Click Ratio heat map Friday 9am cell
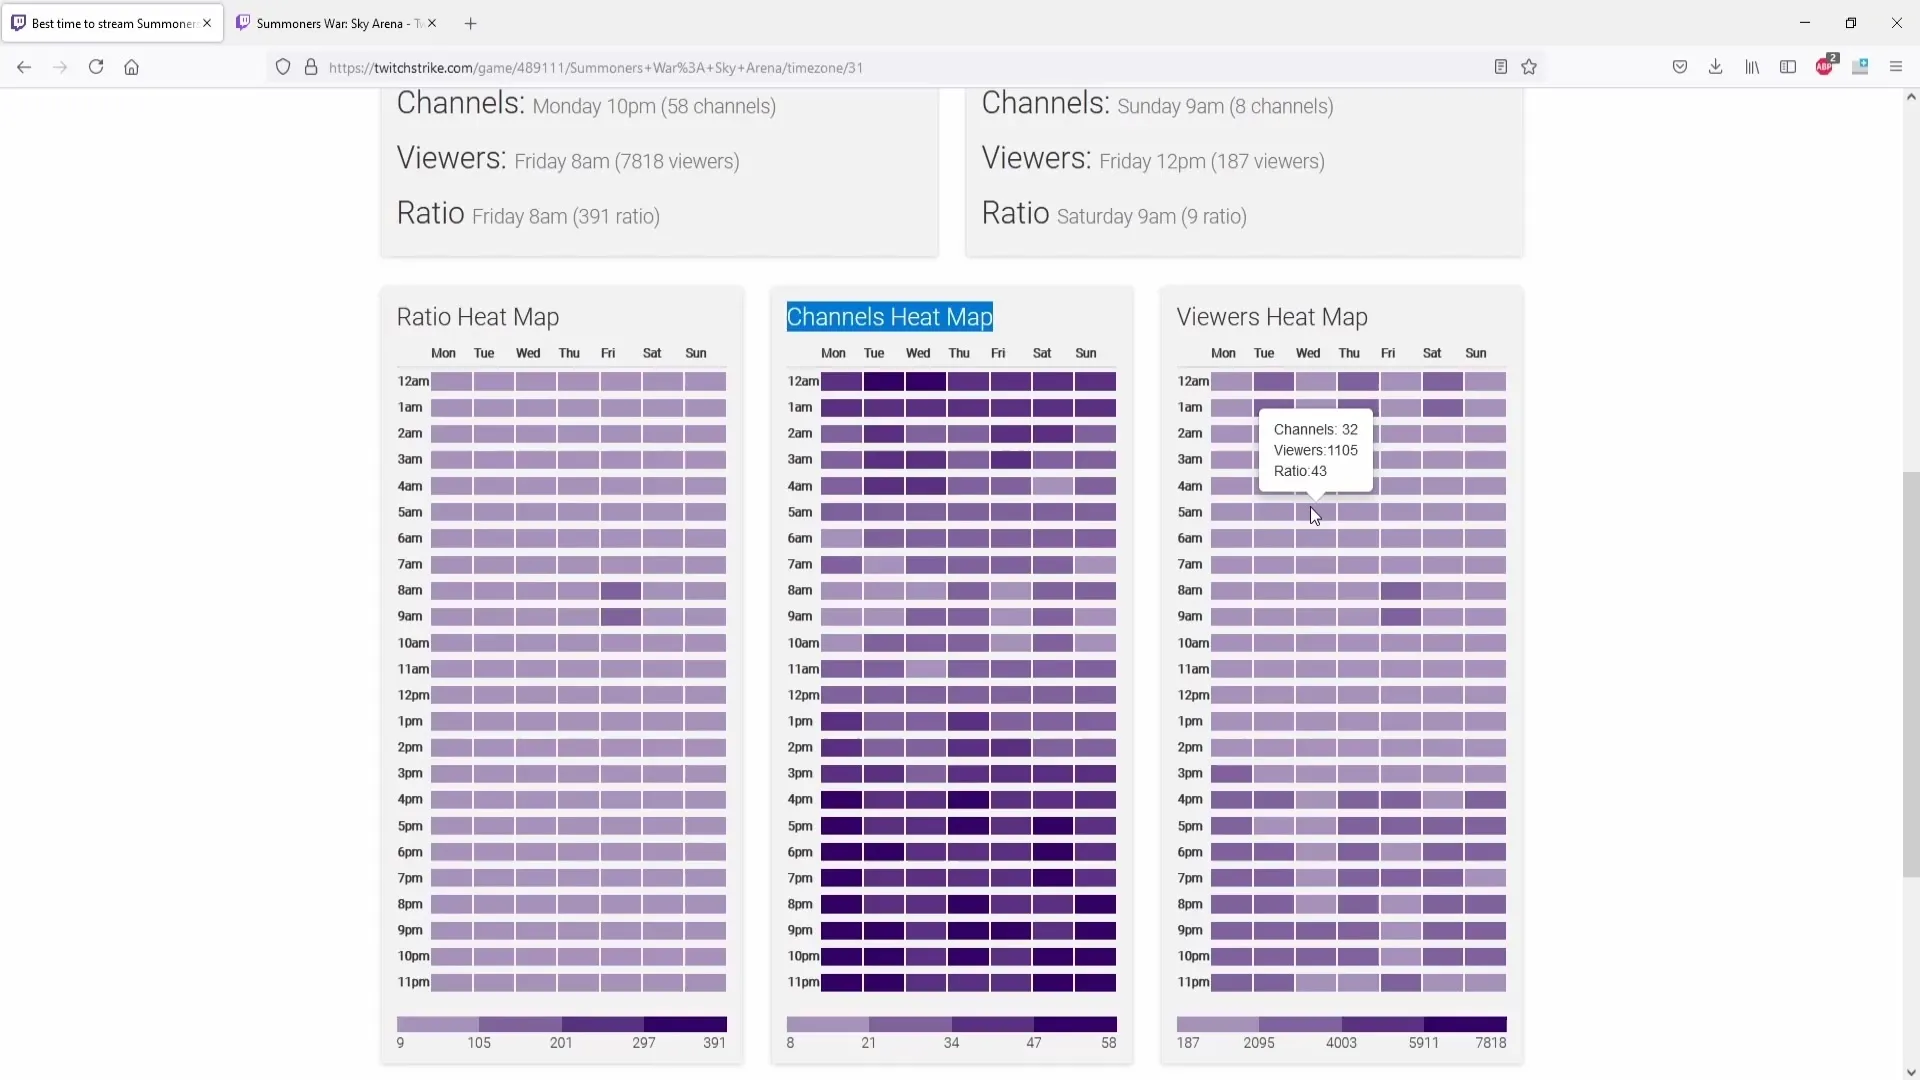The image size is (1920, 1080). pyautogui.click(x=621, y=617)
